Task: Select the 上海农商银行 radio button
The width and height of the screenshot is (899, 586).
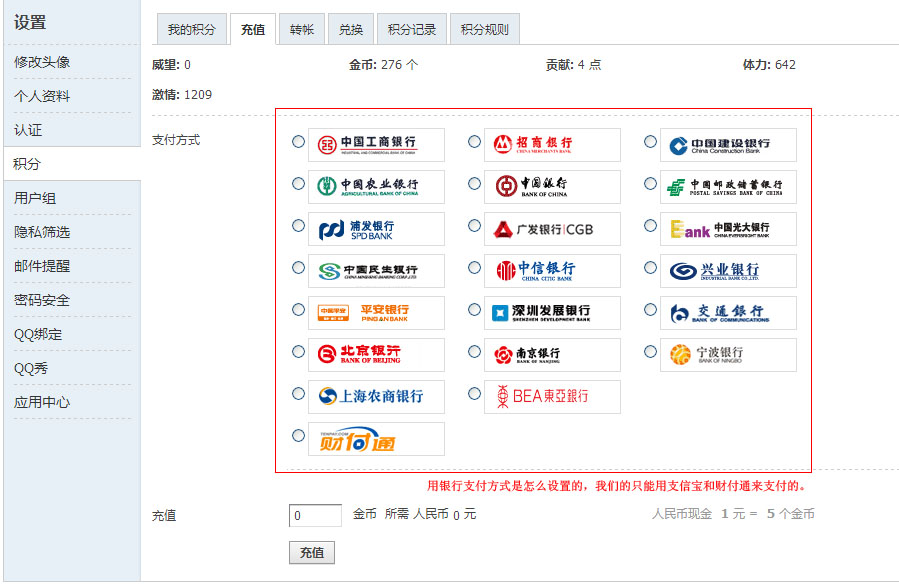Action: 298,393
